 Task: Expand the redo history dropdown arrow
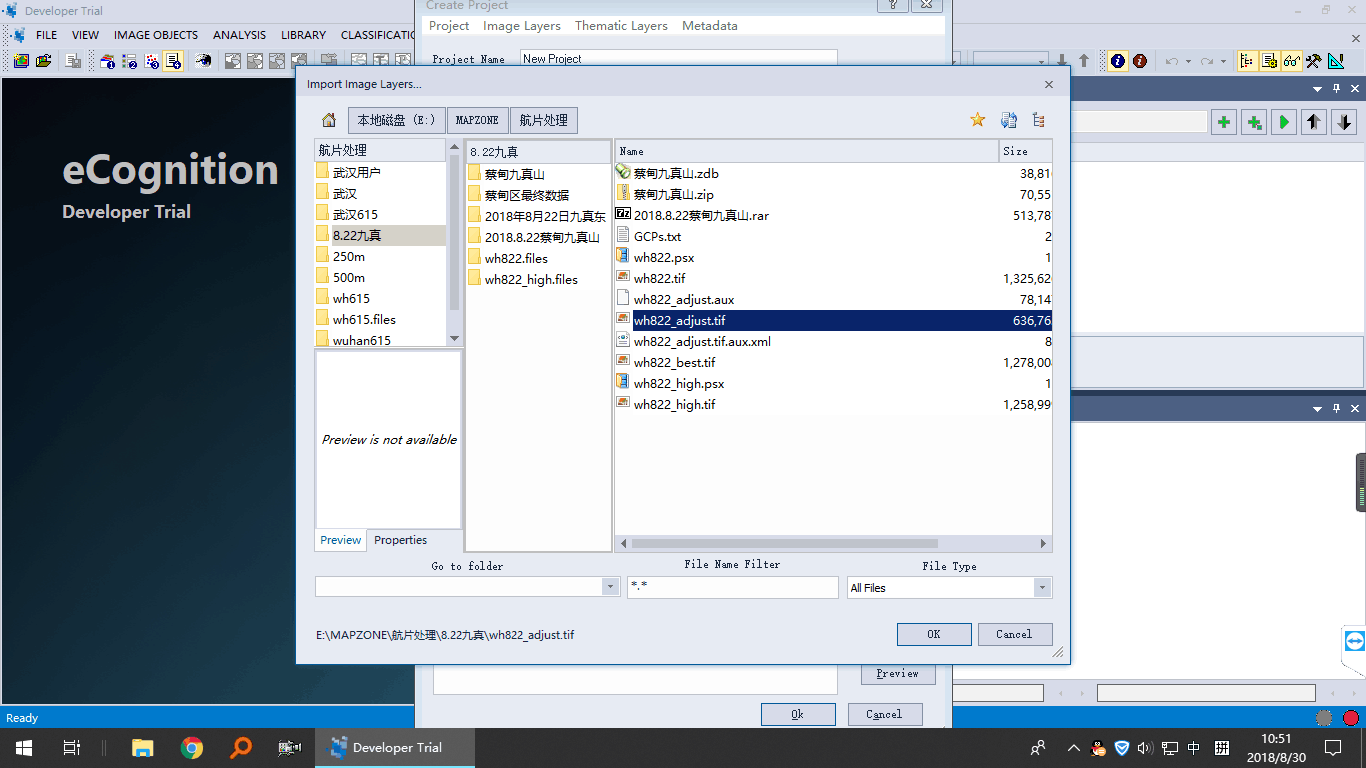point(1223,61)
